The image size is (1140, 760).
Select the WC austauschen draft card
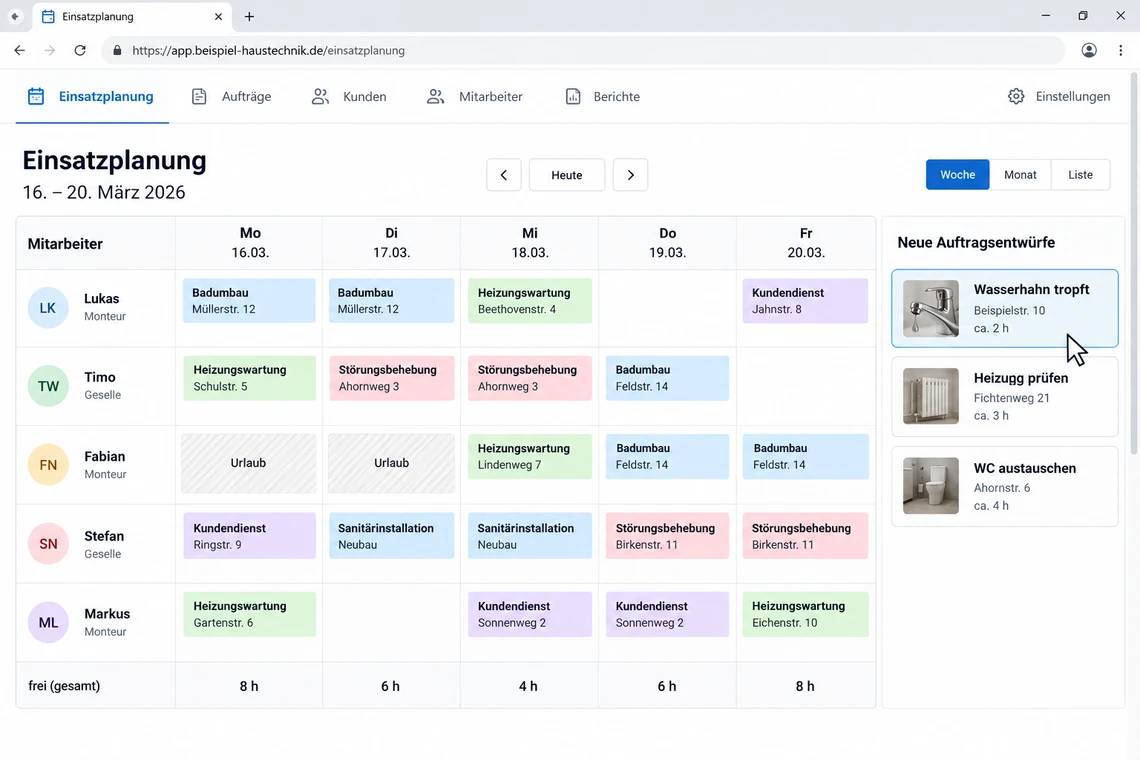pos(1005,487)
